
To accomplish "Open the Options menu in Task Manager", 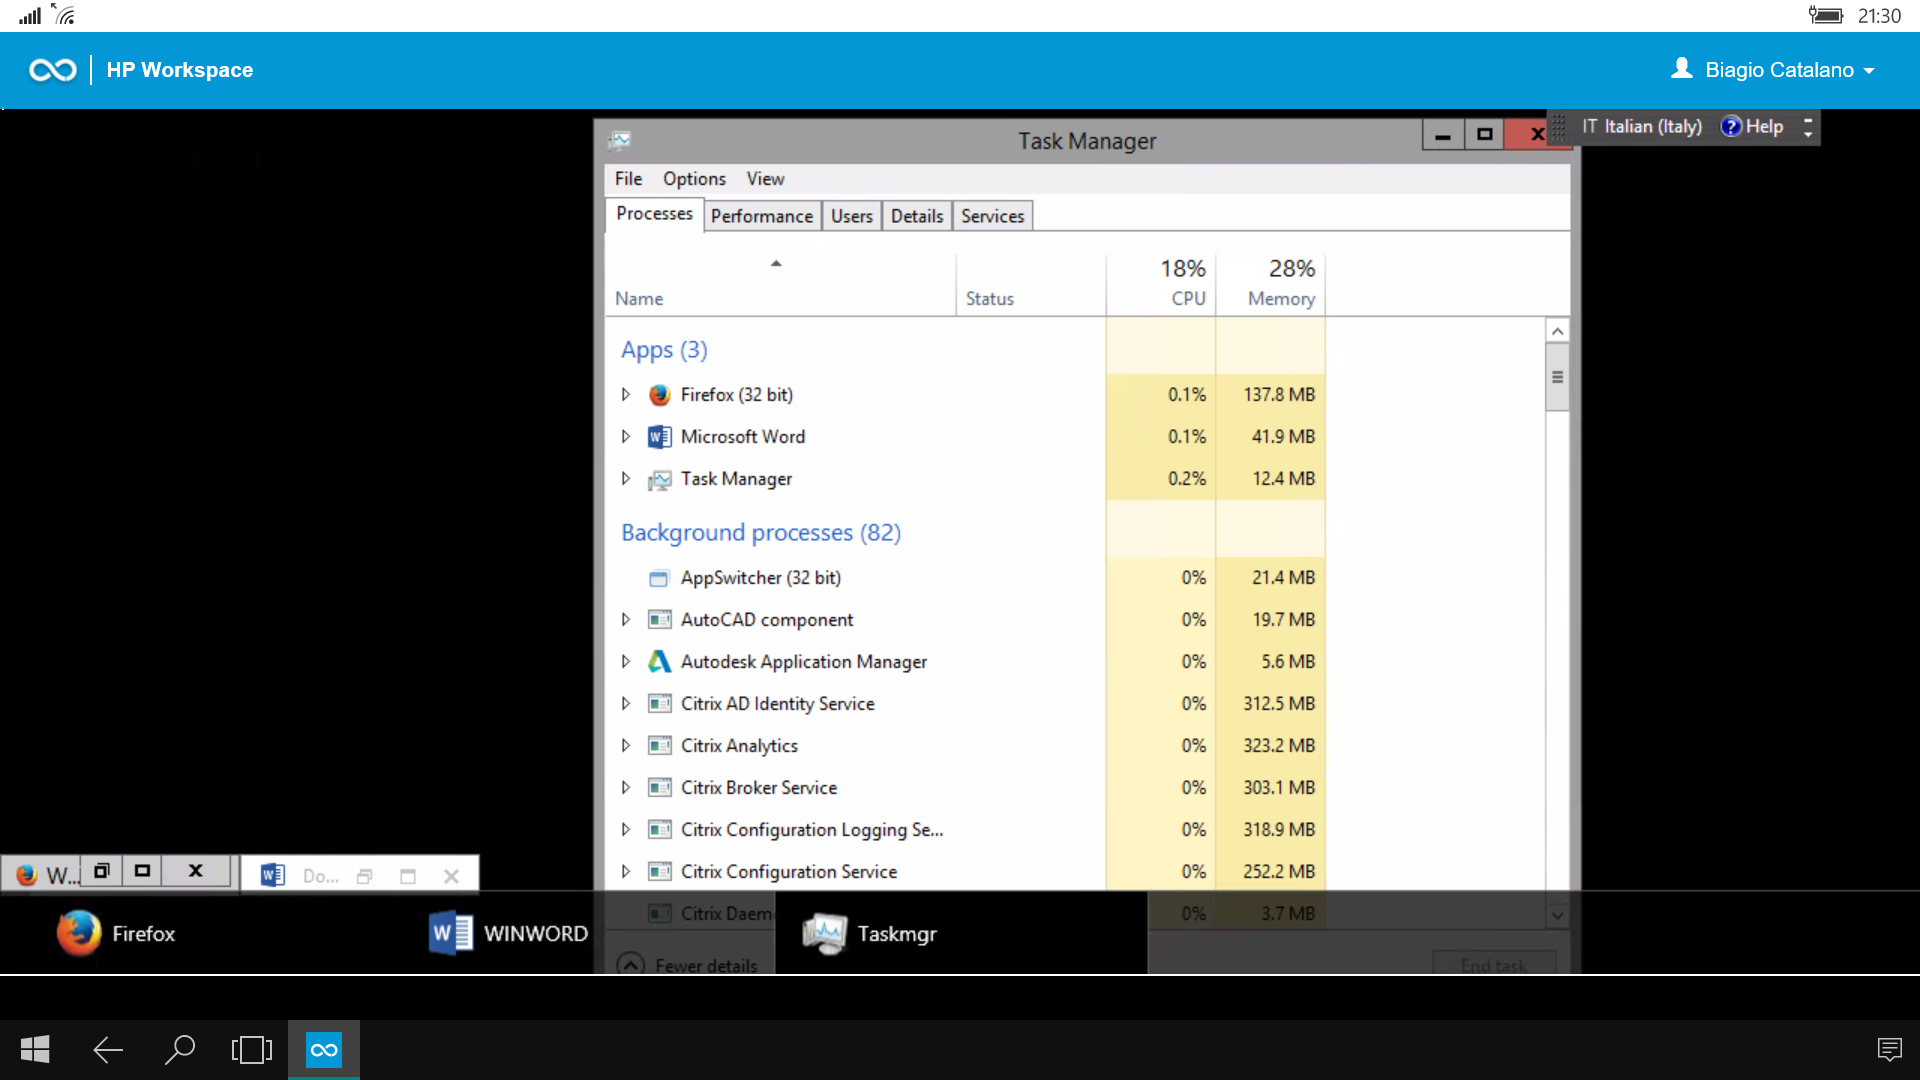I will click(x=694, y=179).
